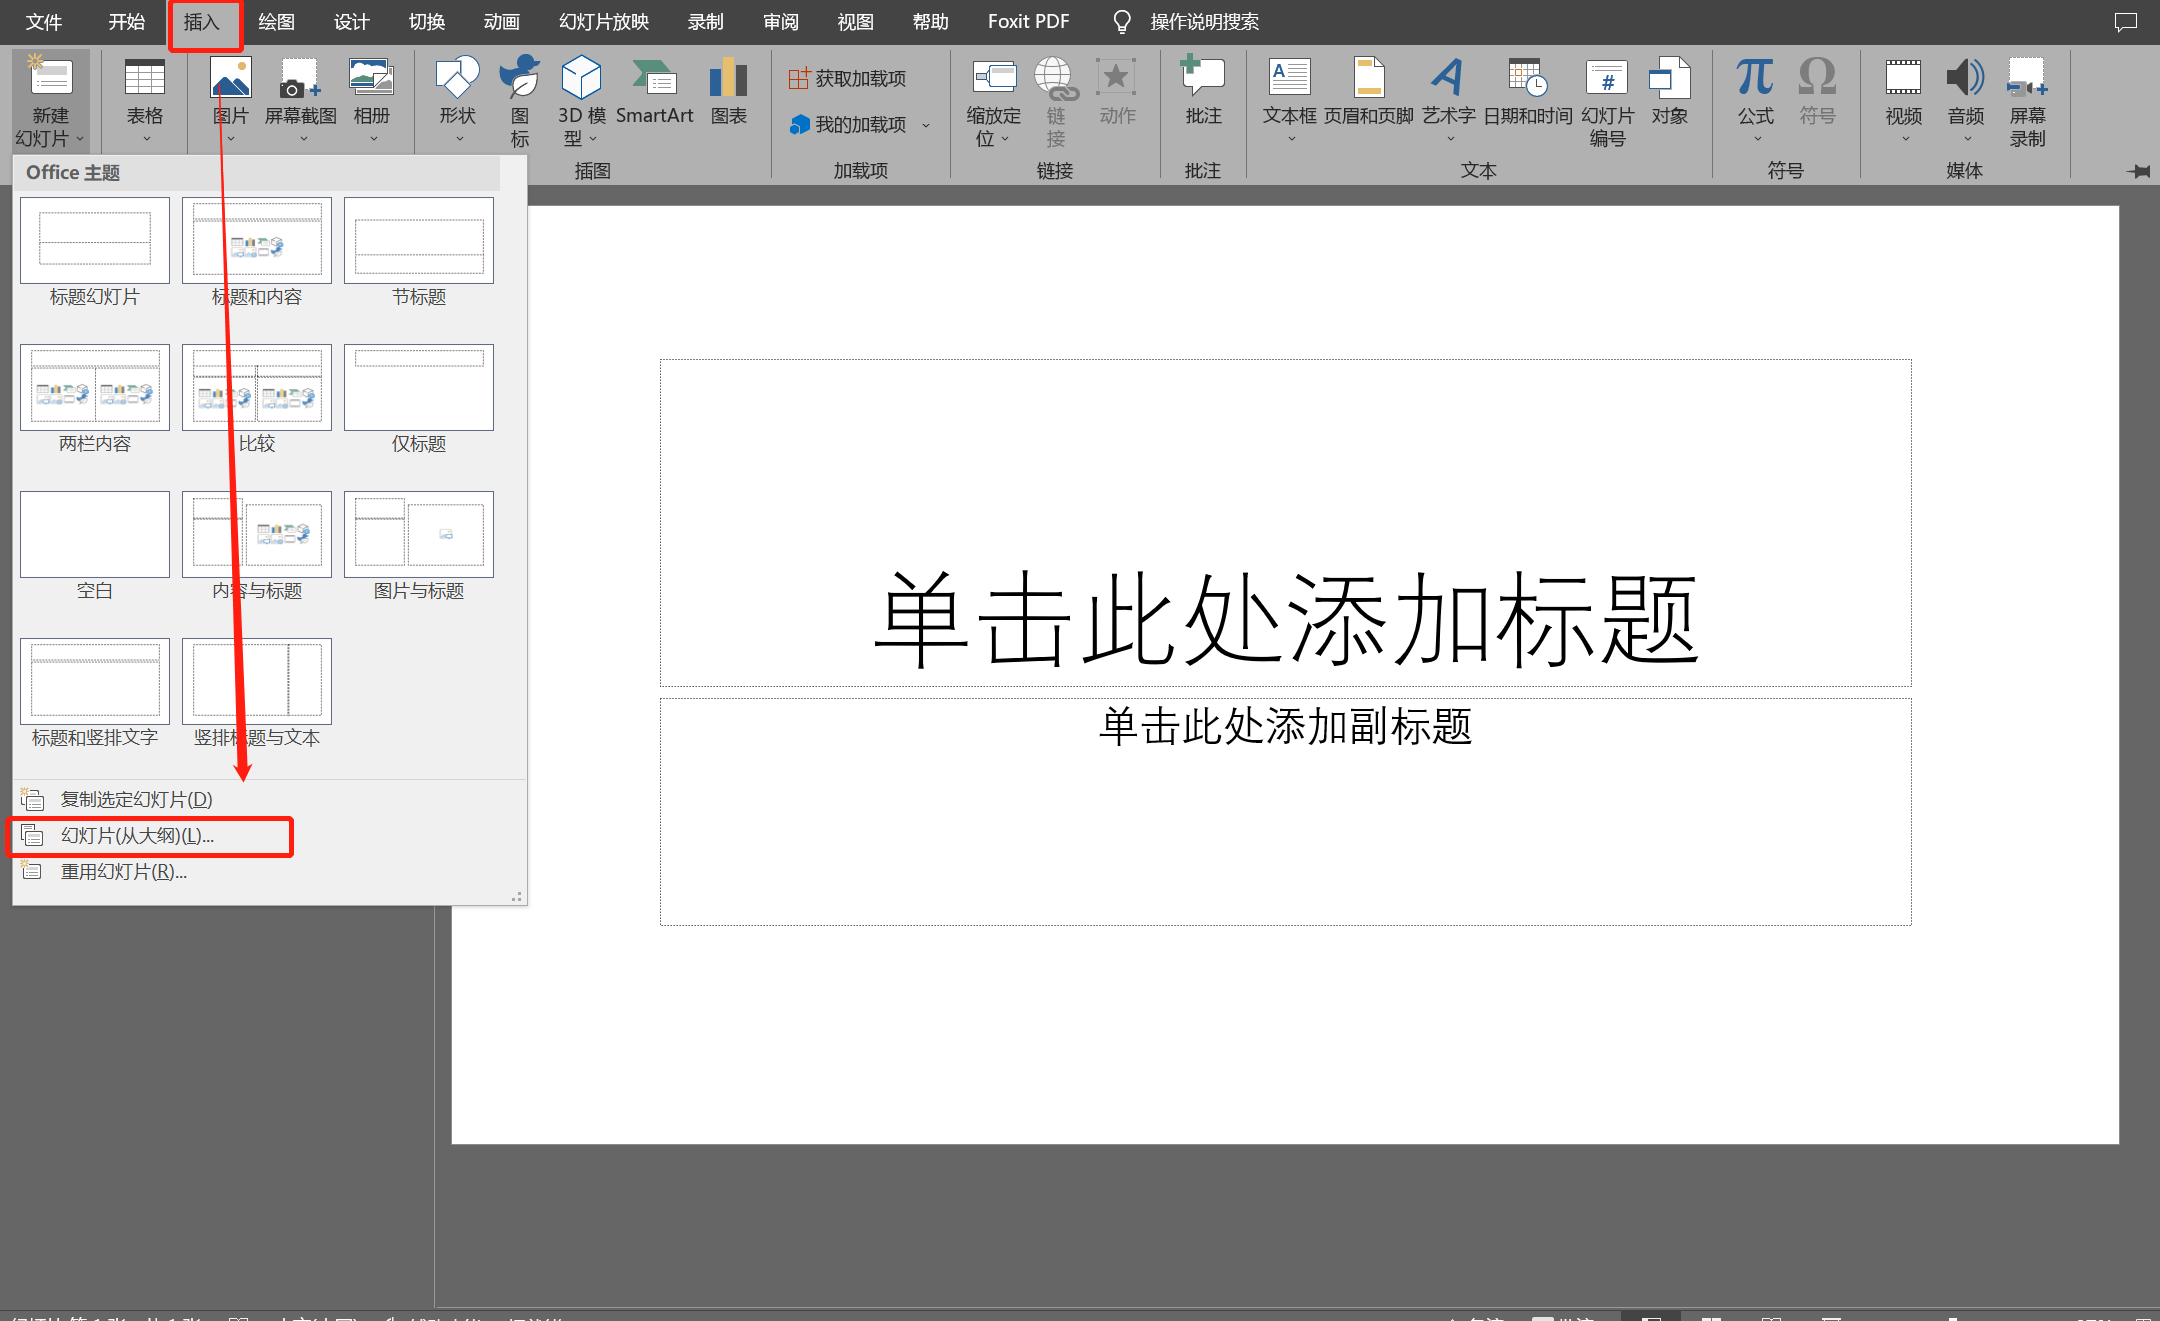Image resolution: width=2160 pixels, height=1321 pixels.
Task: Open Shapes gallery
Action: [458, 100]
